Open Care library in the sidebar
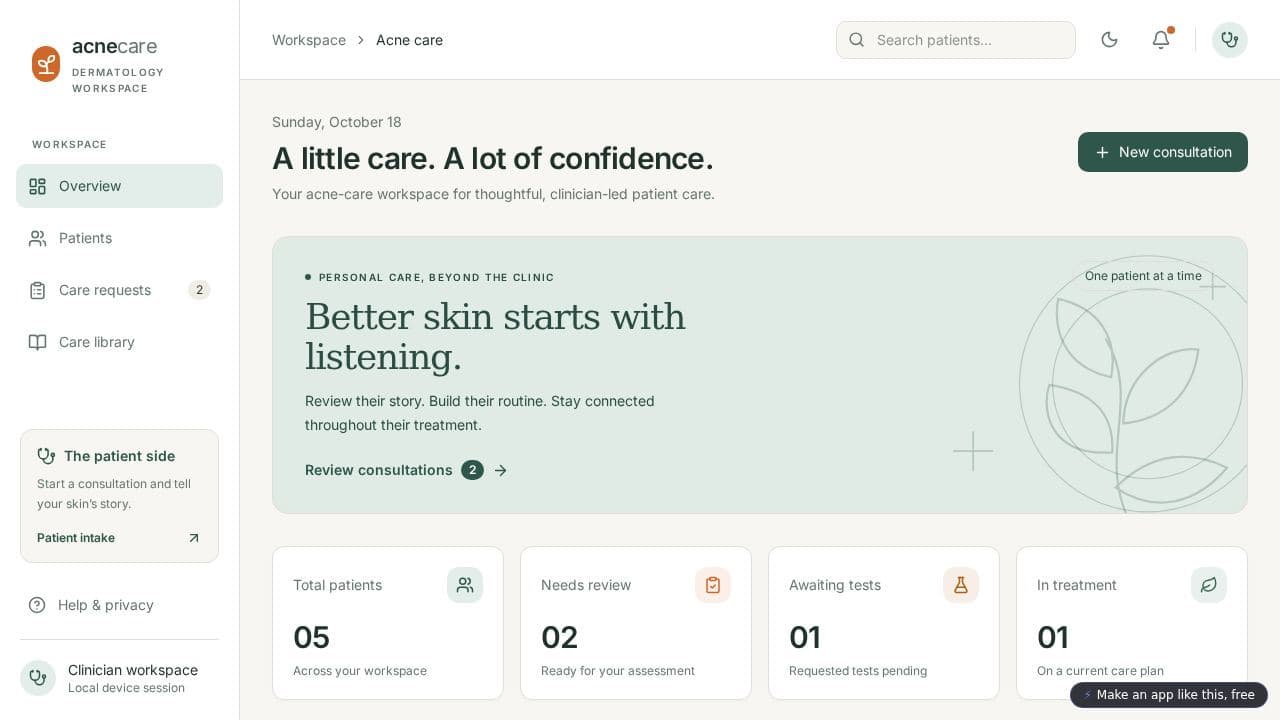1280x720 pixels. [119, 342]
